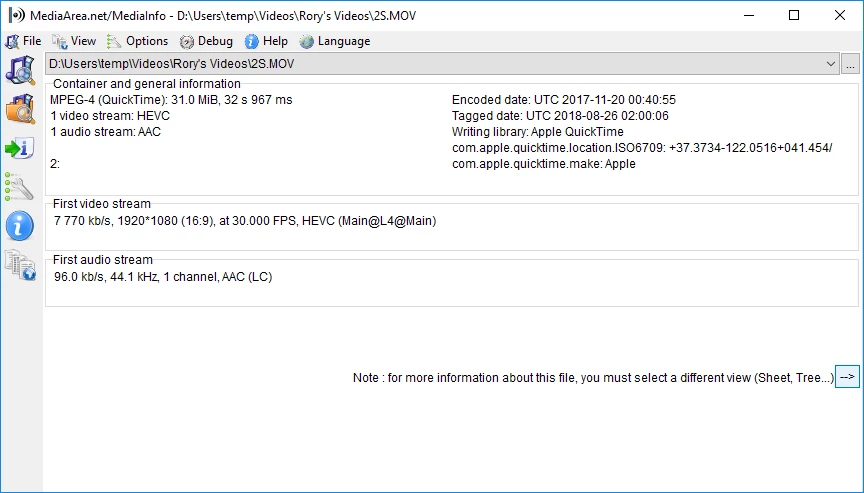This screenshot has width=864, height=493.
Task: Click the '-->' different view button
Action: point(847,377)
